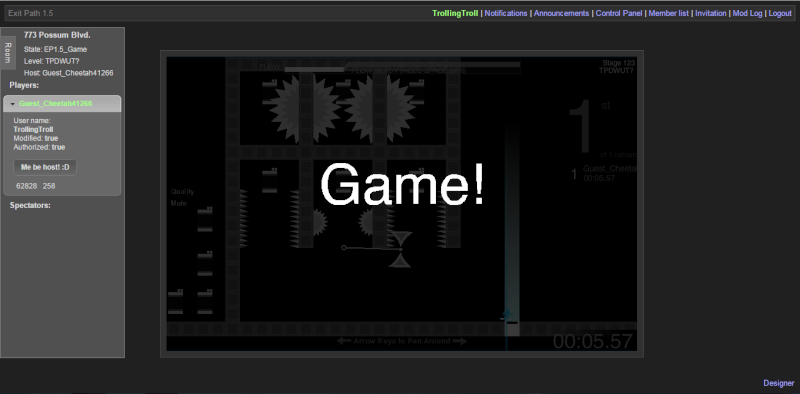Screen dimensions: 800x394
Task: Click the hourglass-shaped swinging obstacle
Action: point(400,249)
